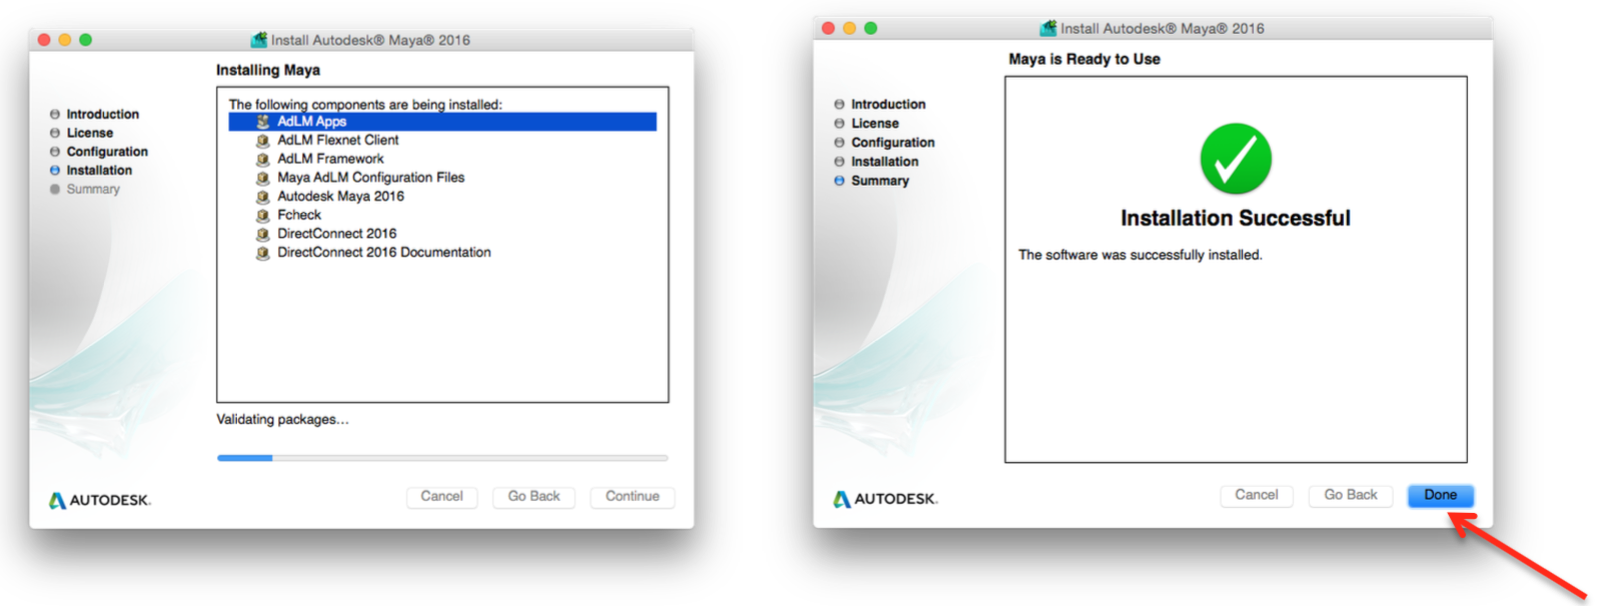The height and width of the screenshot is (606, 1598).
Task: Click the Introduction step label in the Installing Maya window
Action: 103,115
